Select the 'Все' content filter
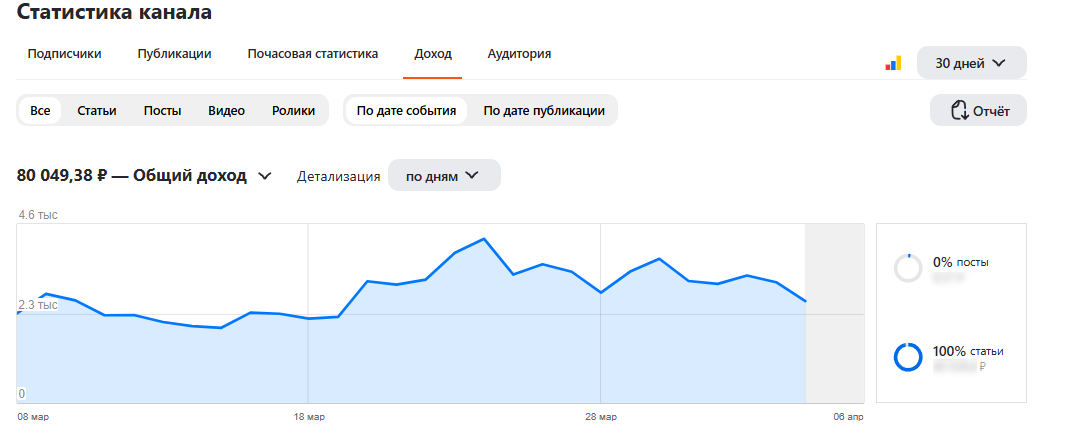The height and width of the screenshot is (442, 1081). click(40, 110)
